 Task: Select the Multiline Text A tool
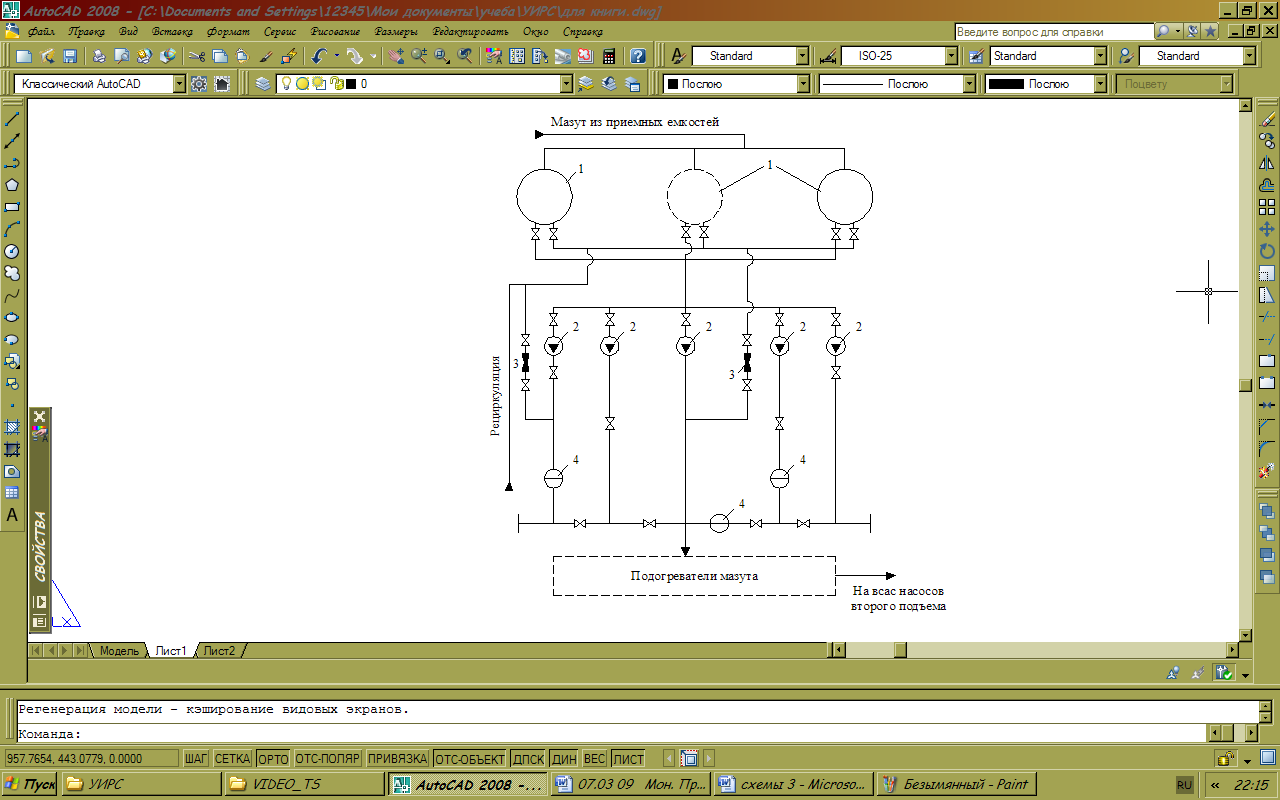13,515
